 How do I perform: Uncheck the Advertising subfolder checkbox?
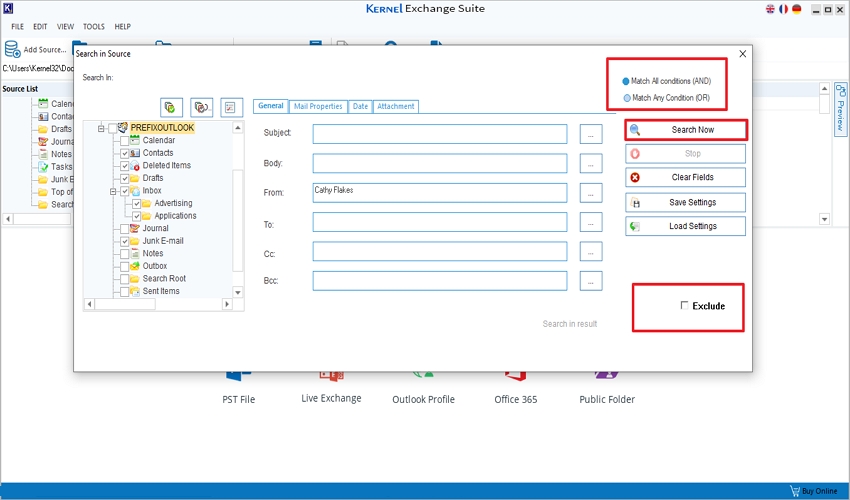[137, 203]
